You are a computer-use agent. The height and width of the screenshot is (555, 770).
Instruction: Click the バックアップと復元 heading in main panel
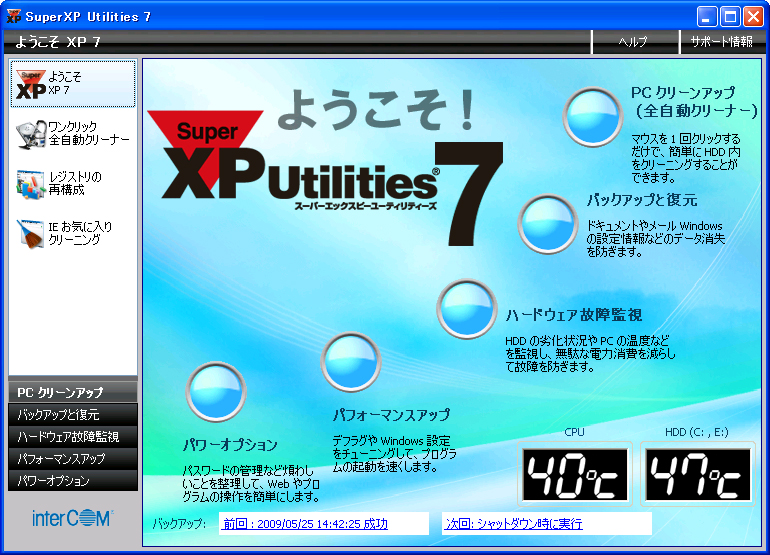click(x=642, y=200)
